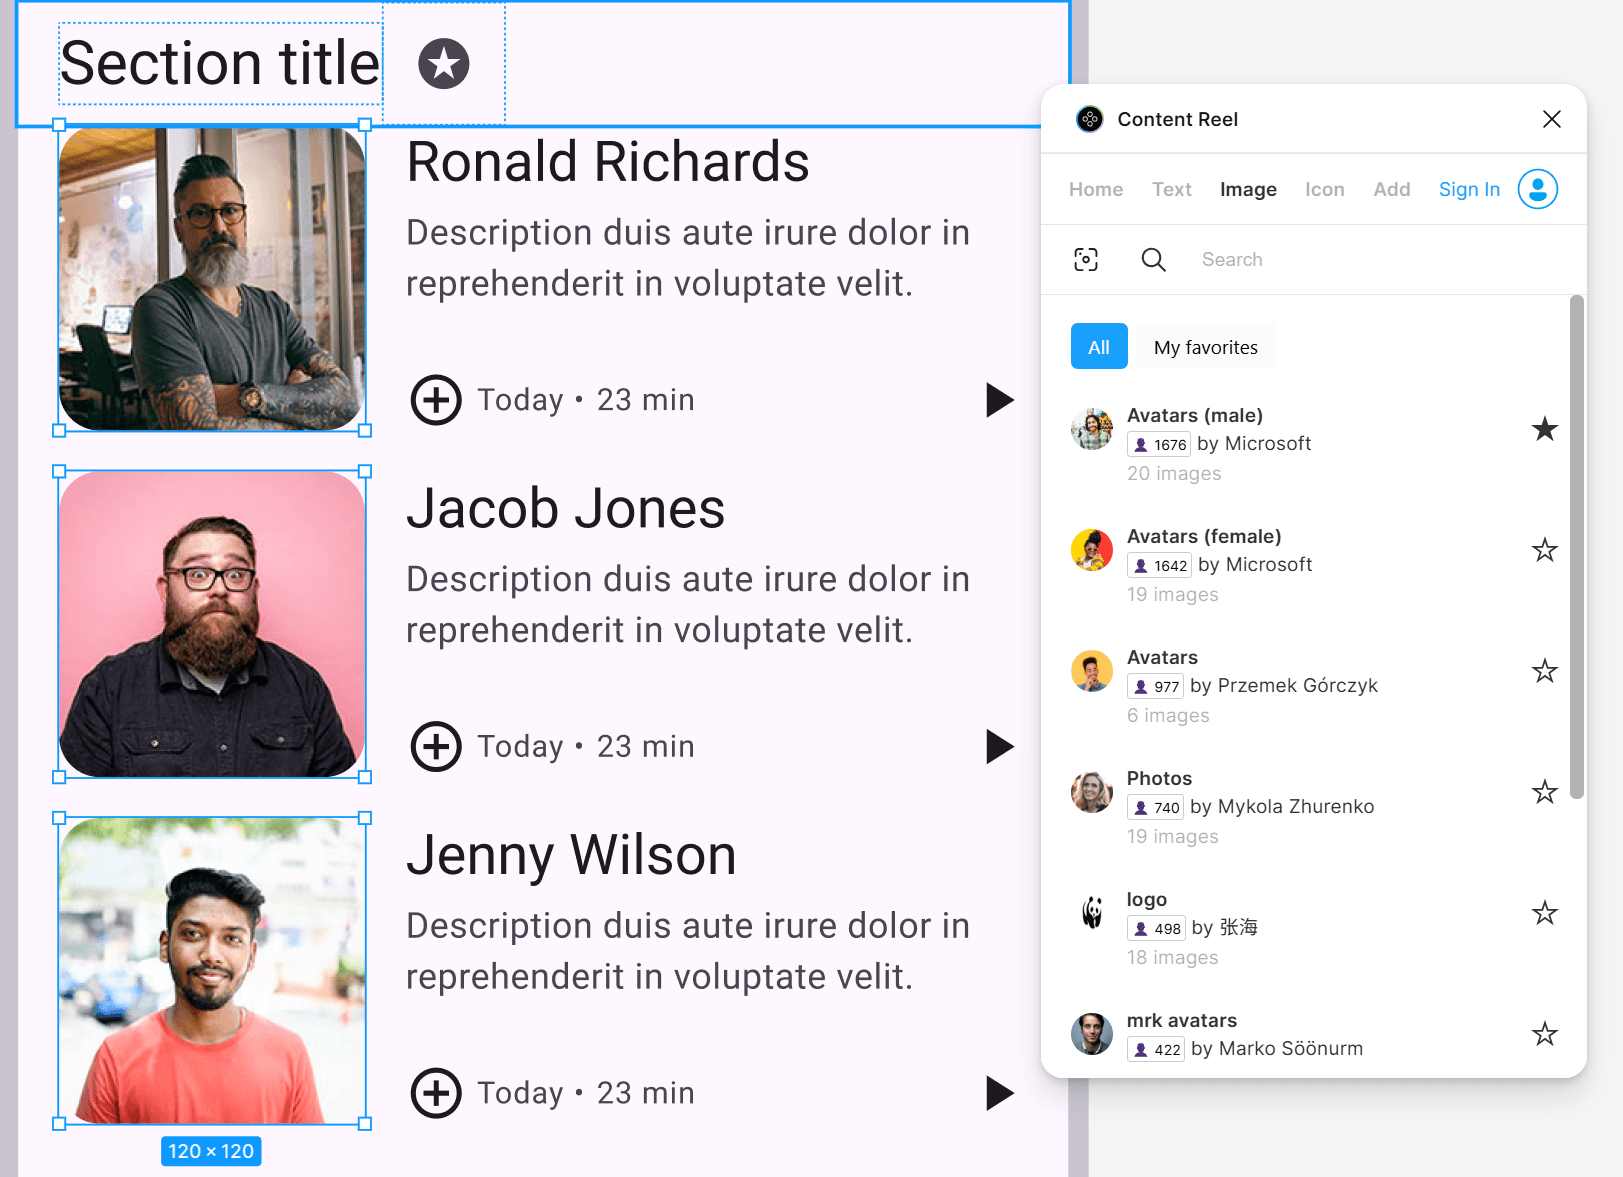Click the 498 users badge

click(x=1157, y=928)
